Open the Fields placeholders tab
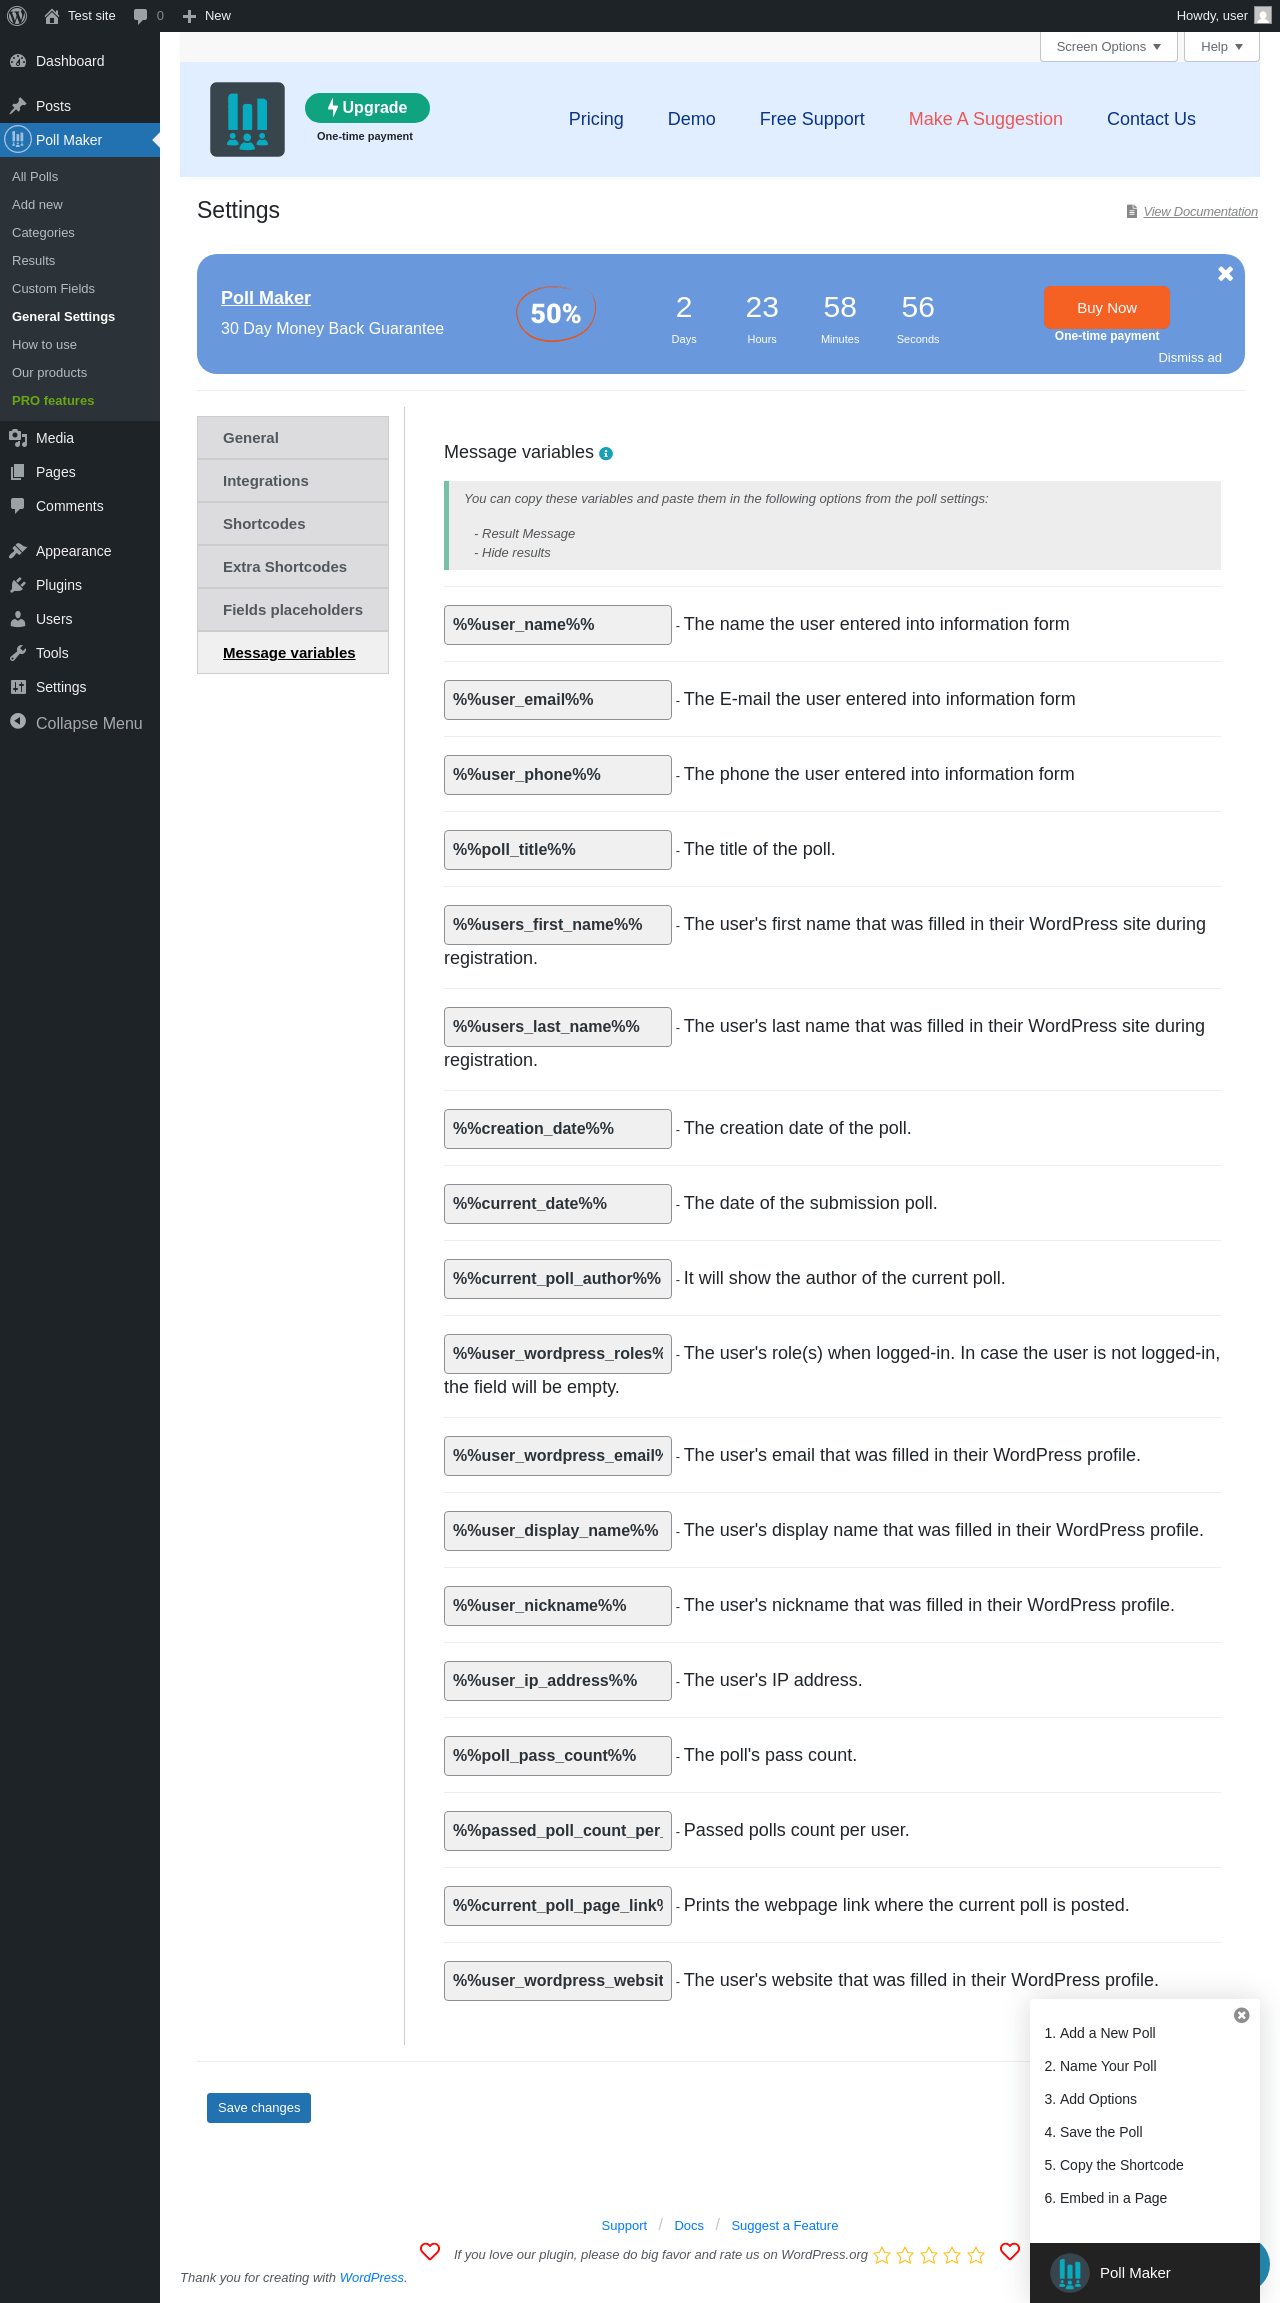Viewport: 1280px width, 2303px height. coord(293,610)
